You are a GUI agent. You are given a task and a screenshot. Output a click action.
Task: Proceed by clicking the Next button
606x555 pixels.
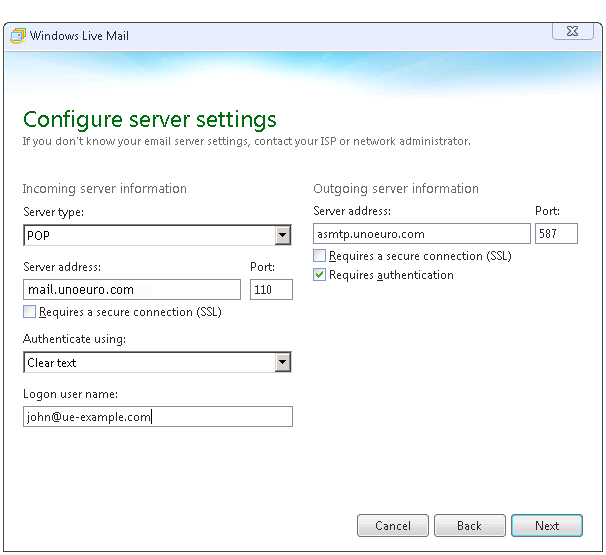[547, 526]
